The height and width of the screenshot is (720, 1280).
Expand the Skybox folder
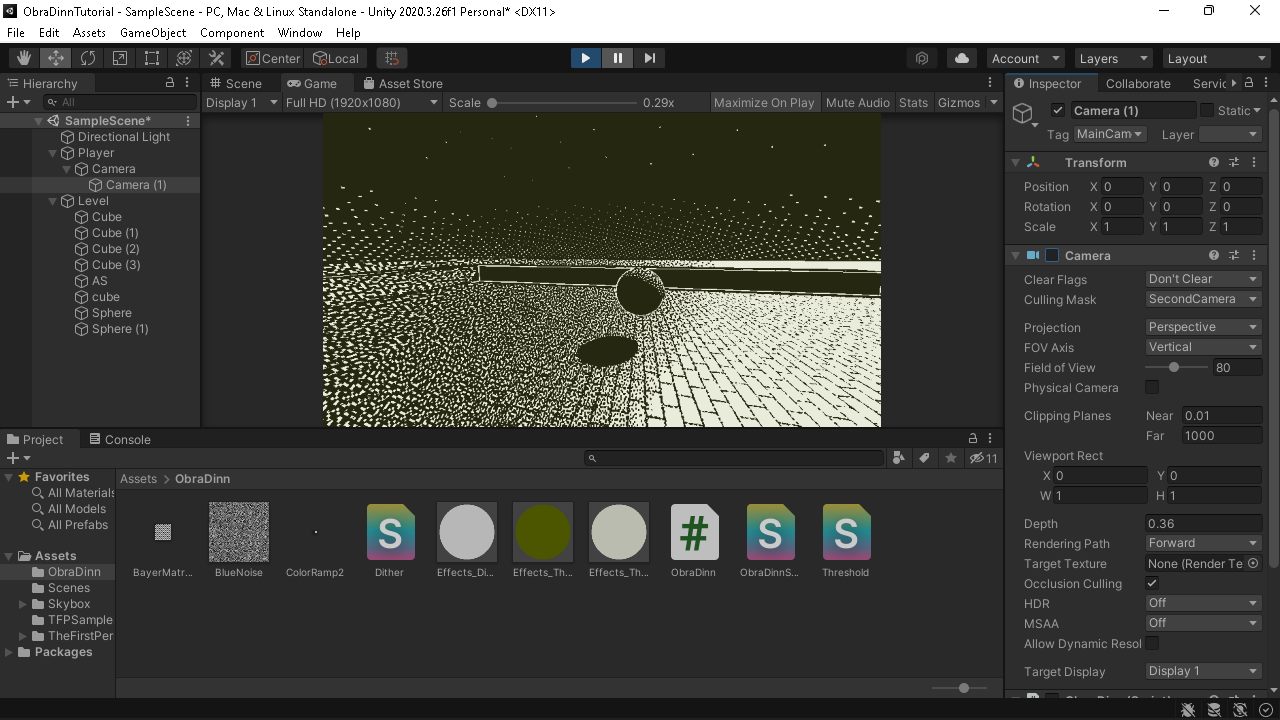pyautogui.click(x=23, y=604)
